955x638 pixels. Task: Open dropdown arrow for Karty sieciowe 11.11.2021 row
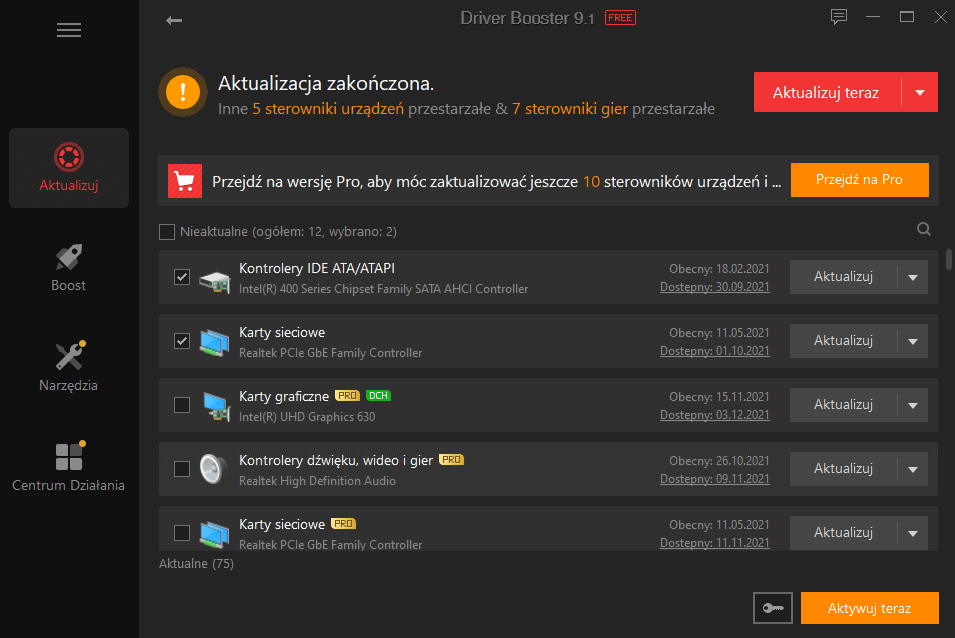913,533
